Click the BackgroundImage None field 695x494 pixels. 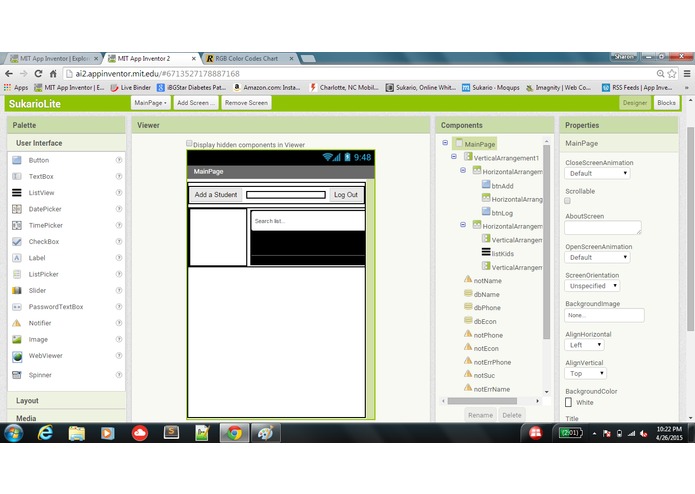[605, 315]
